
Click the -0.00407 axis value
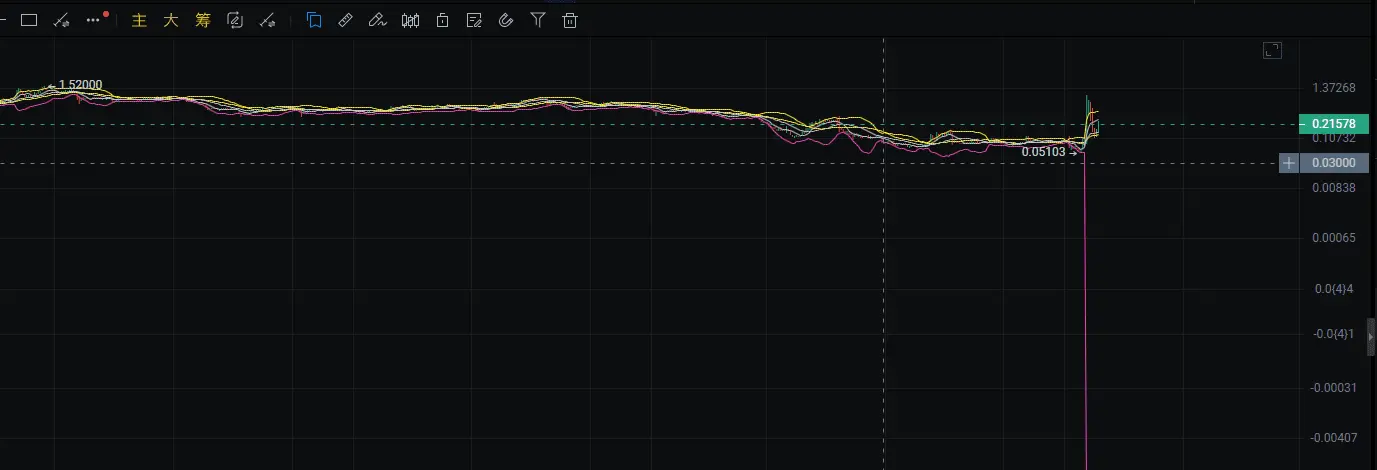(x=1333, y=438)
